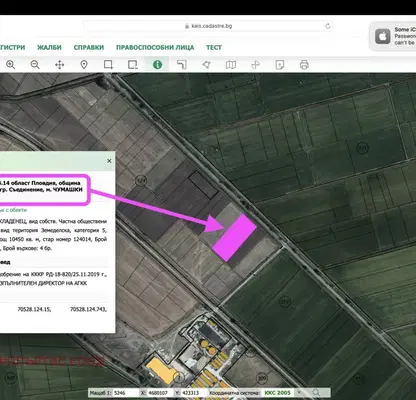The image size is (416, 400).
Task: Select the dashed rectangle deselect tool
Action: (133, 65)
